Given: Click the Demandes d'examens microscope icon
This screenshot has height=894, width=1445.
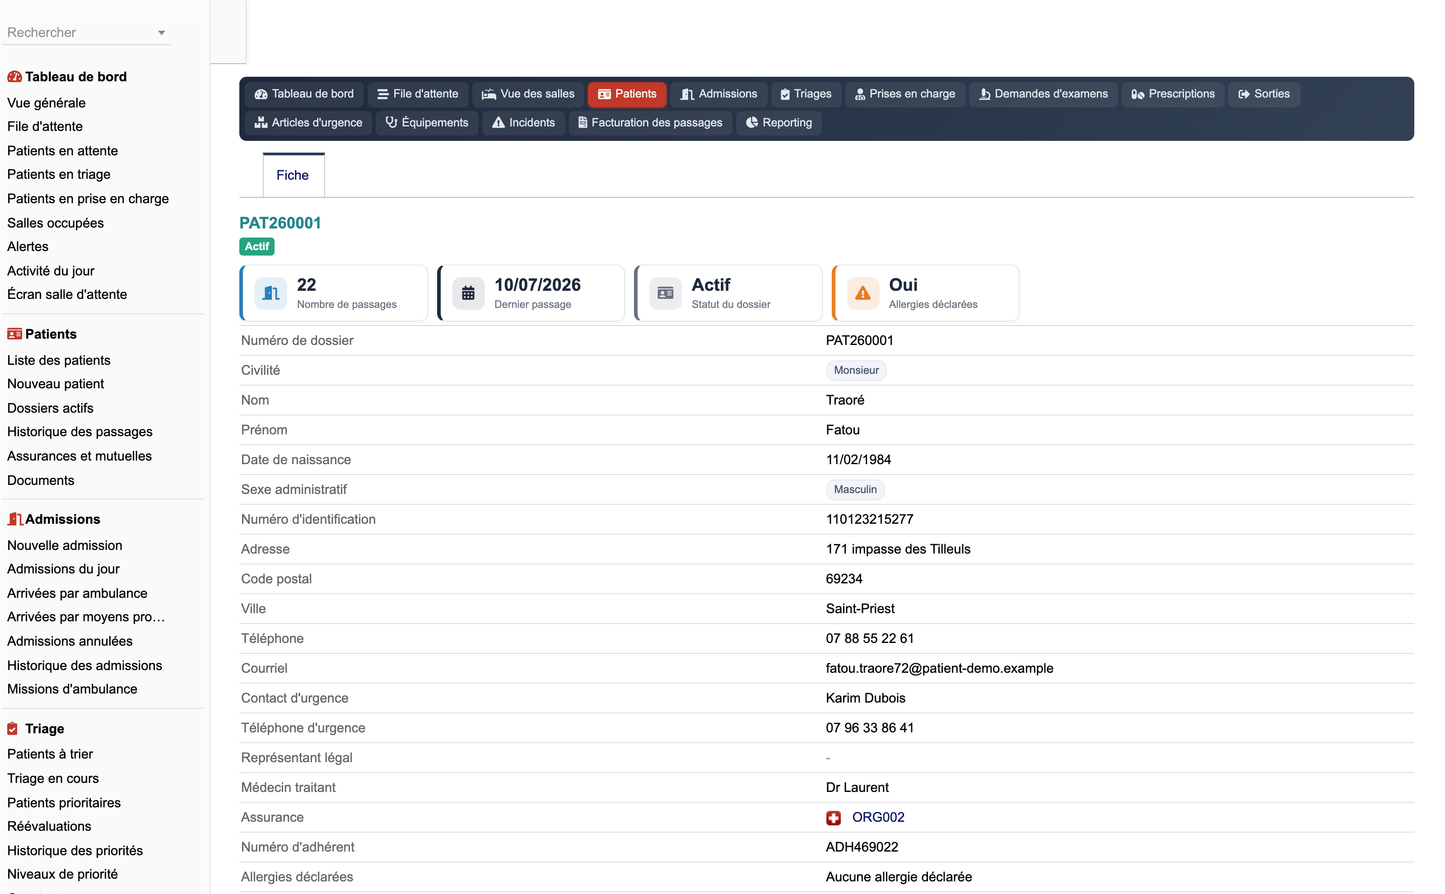Looking at the screenshot, I should [985, 94].
